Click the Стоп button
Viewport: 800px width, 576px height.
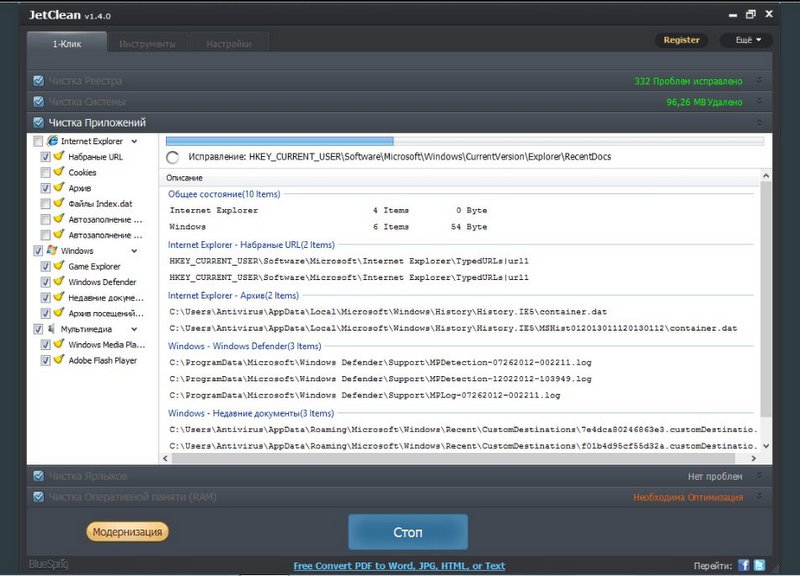408,532
